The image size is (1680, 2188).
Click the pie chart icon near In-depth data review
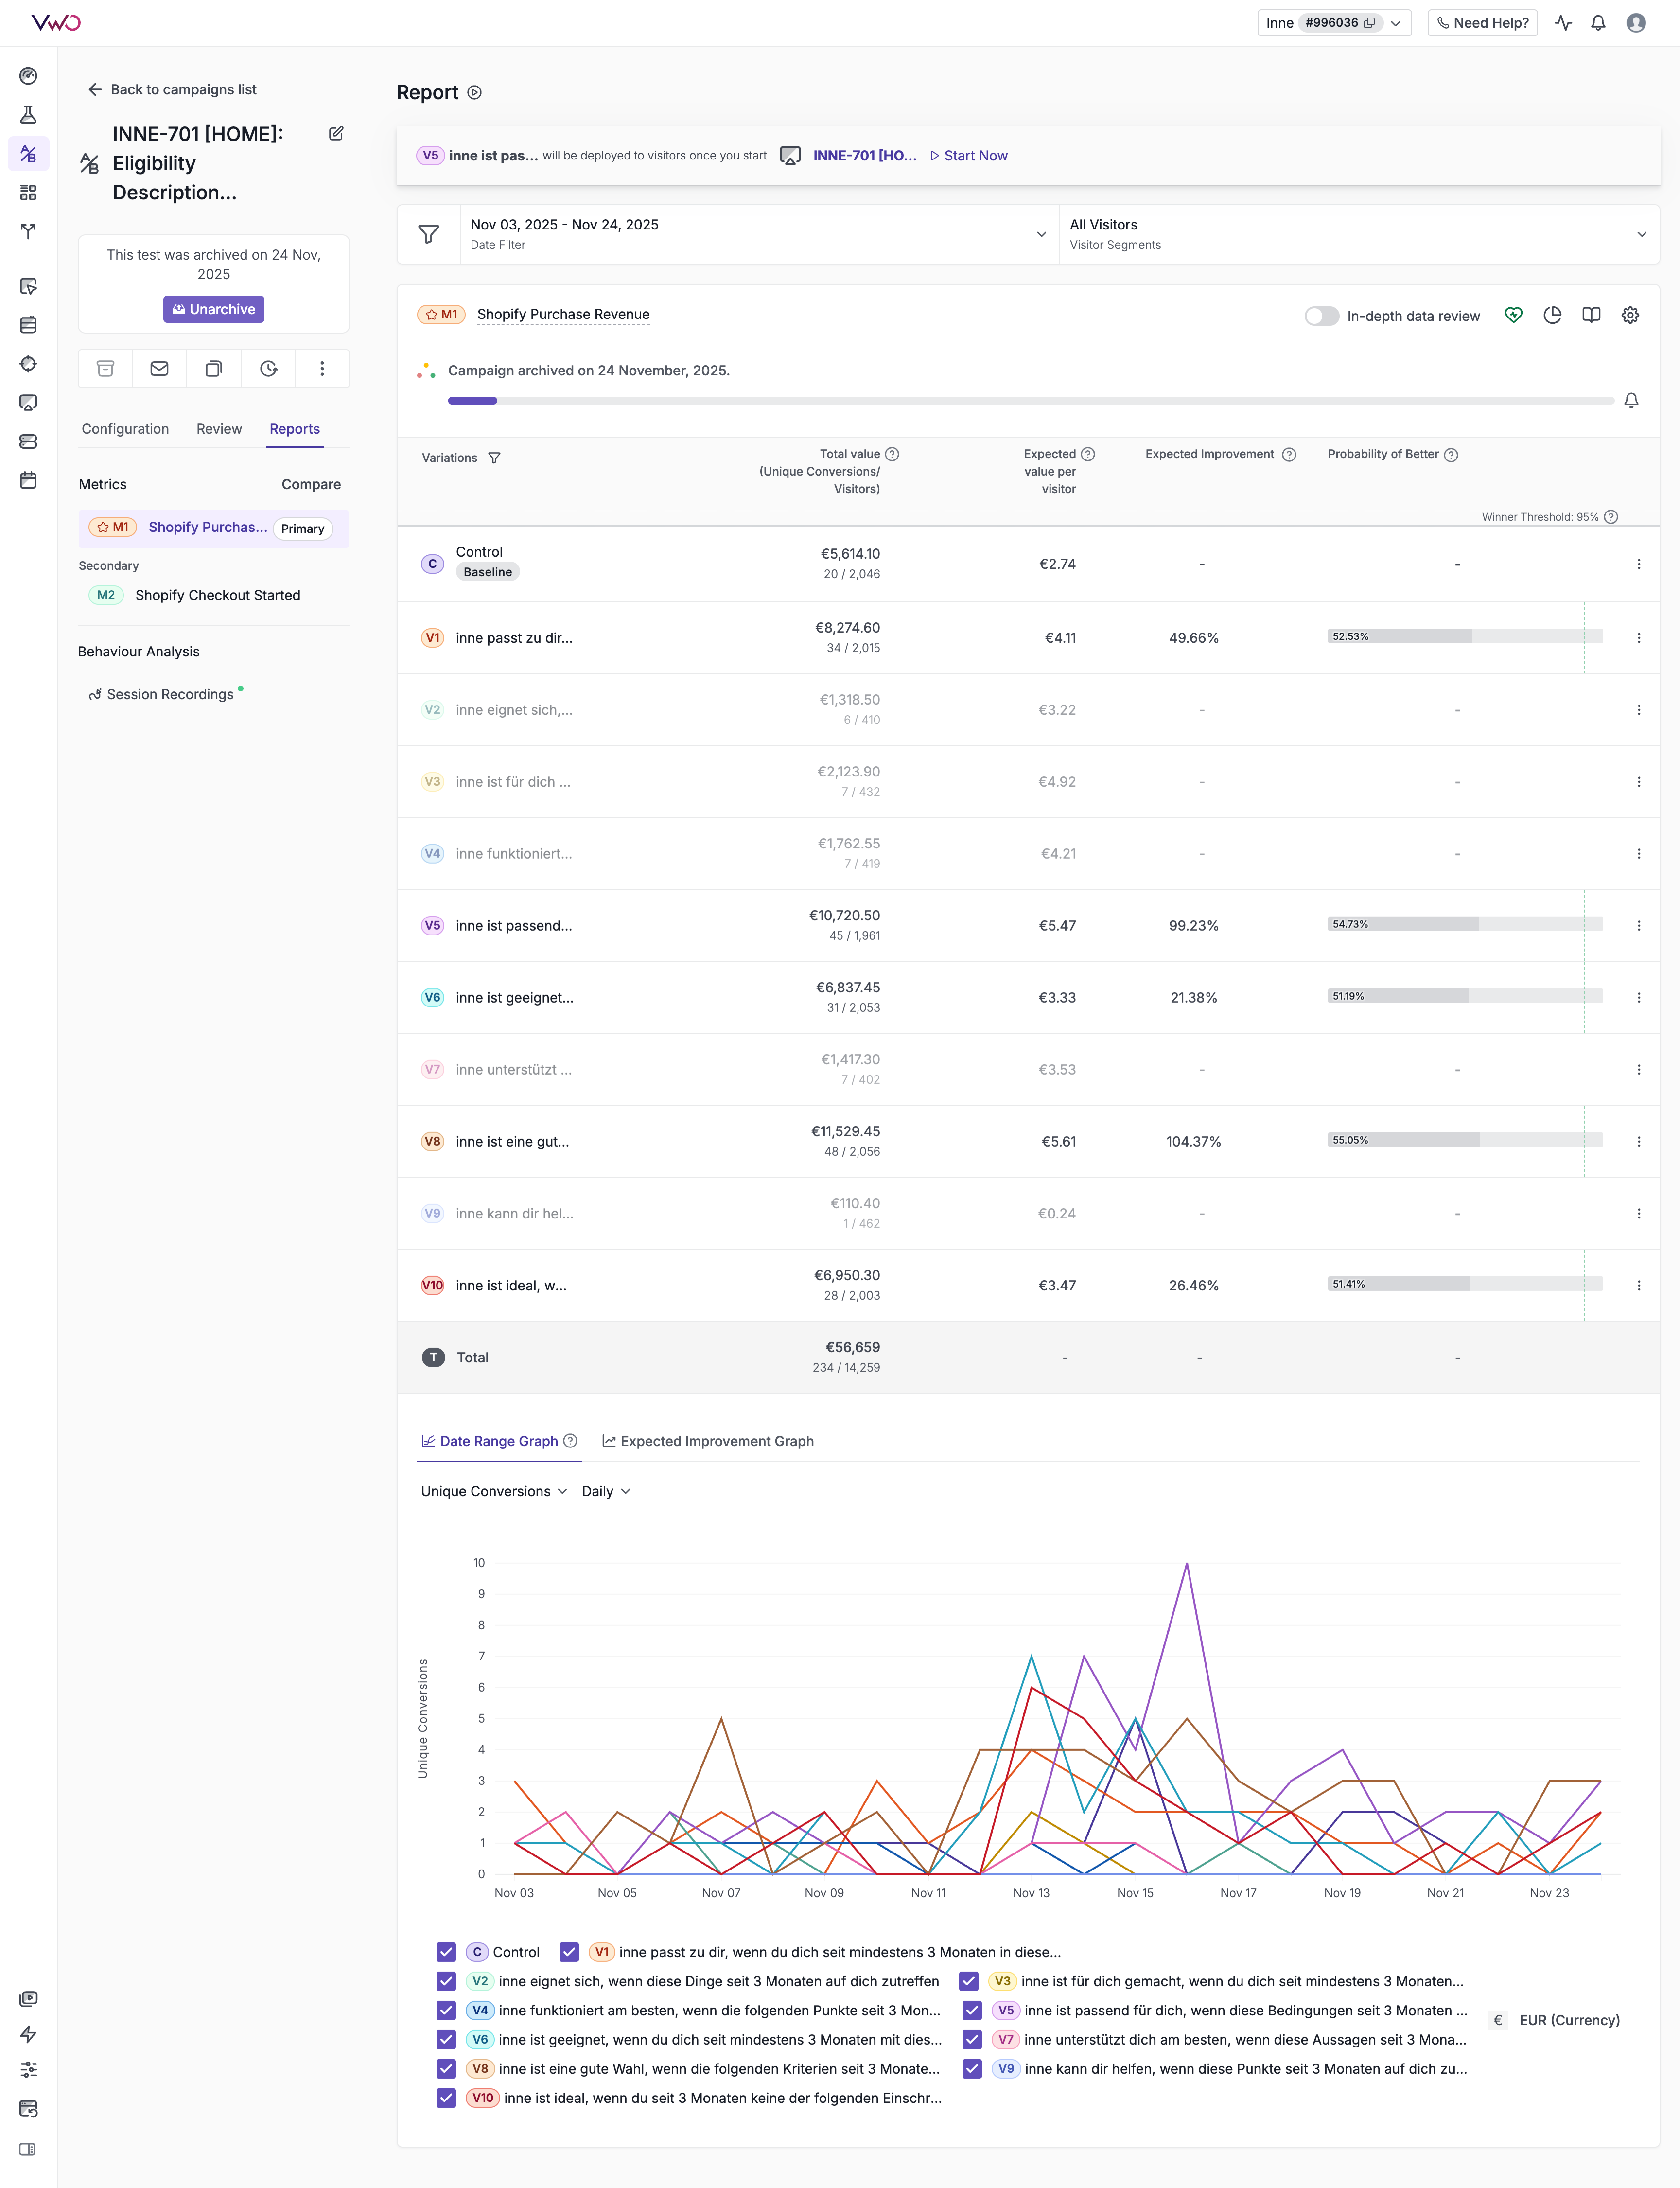coord(1552,314)
